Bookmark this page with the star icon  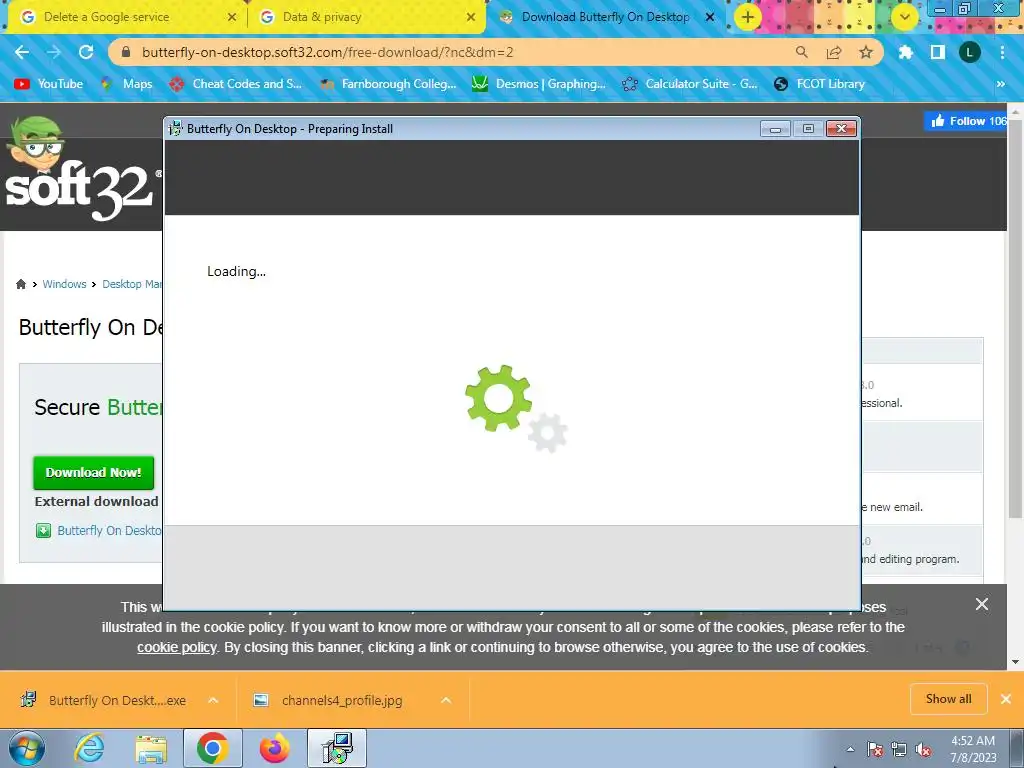coord(865,52)
